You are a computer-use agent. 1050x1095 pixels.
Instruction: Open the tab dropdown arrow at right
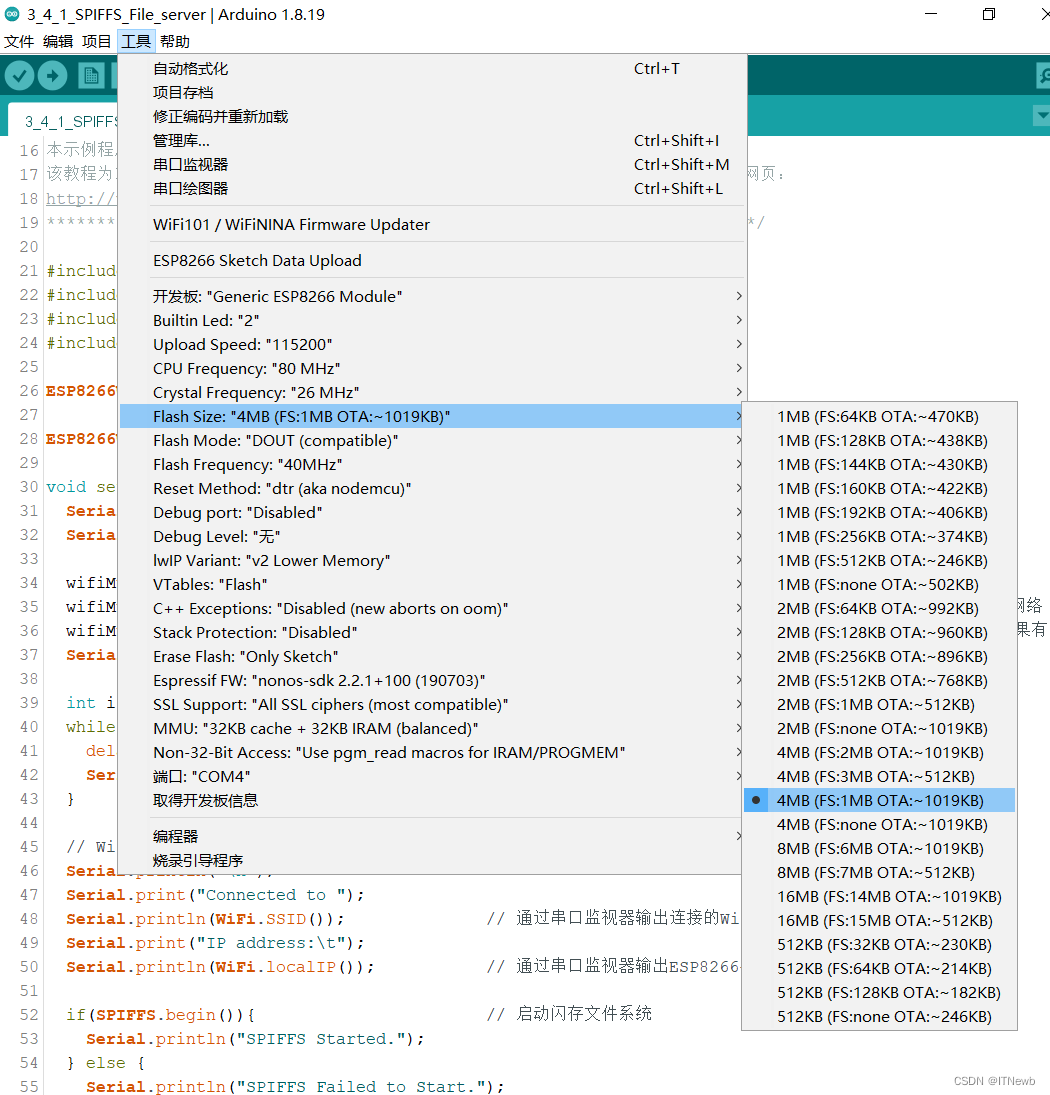(x=1042, y=115)
